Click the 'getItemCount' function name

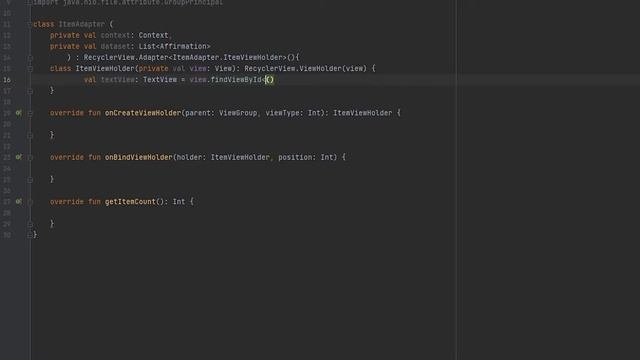(130, 201)
